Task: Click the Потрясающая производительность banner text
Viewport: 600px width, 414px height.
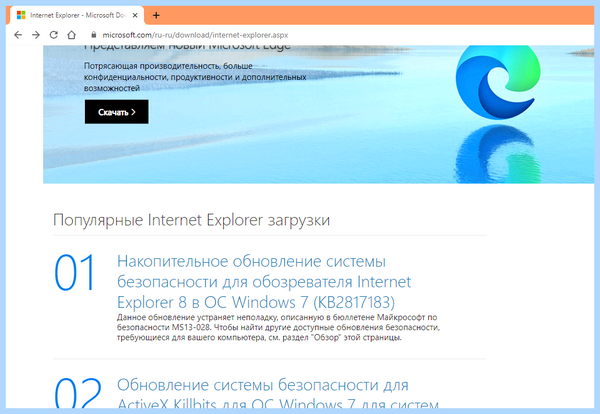Action: point(195,77)
